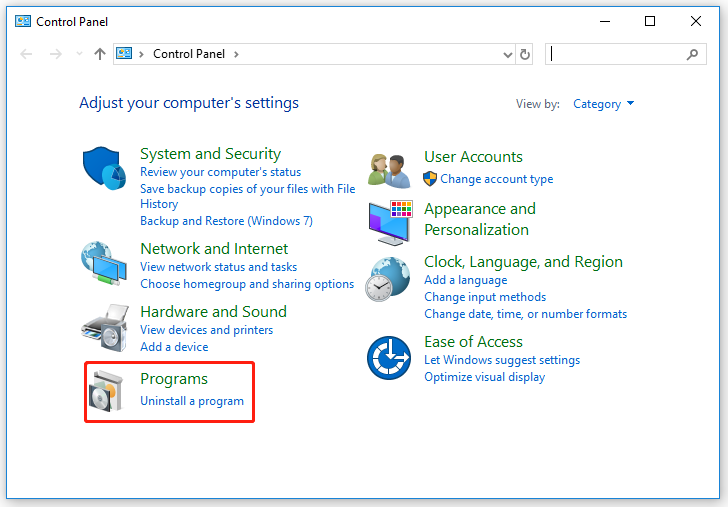This screenshot has width=728, height=507.
Task: Open Save backup copies with File History
Action: [247, 196]
